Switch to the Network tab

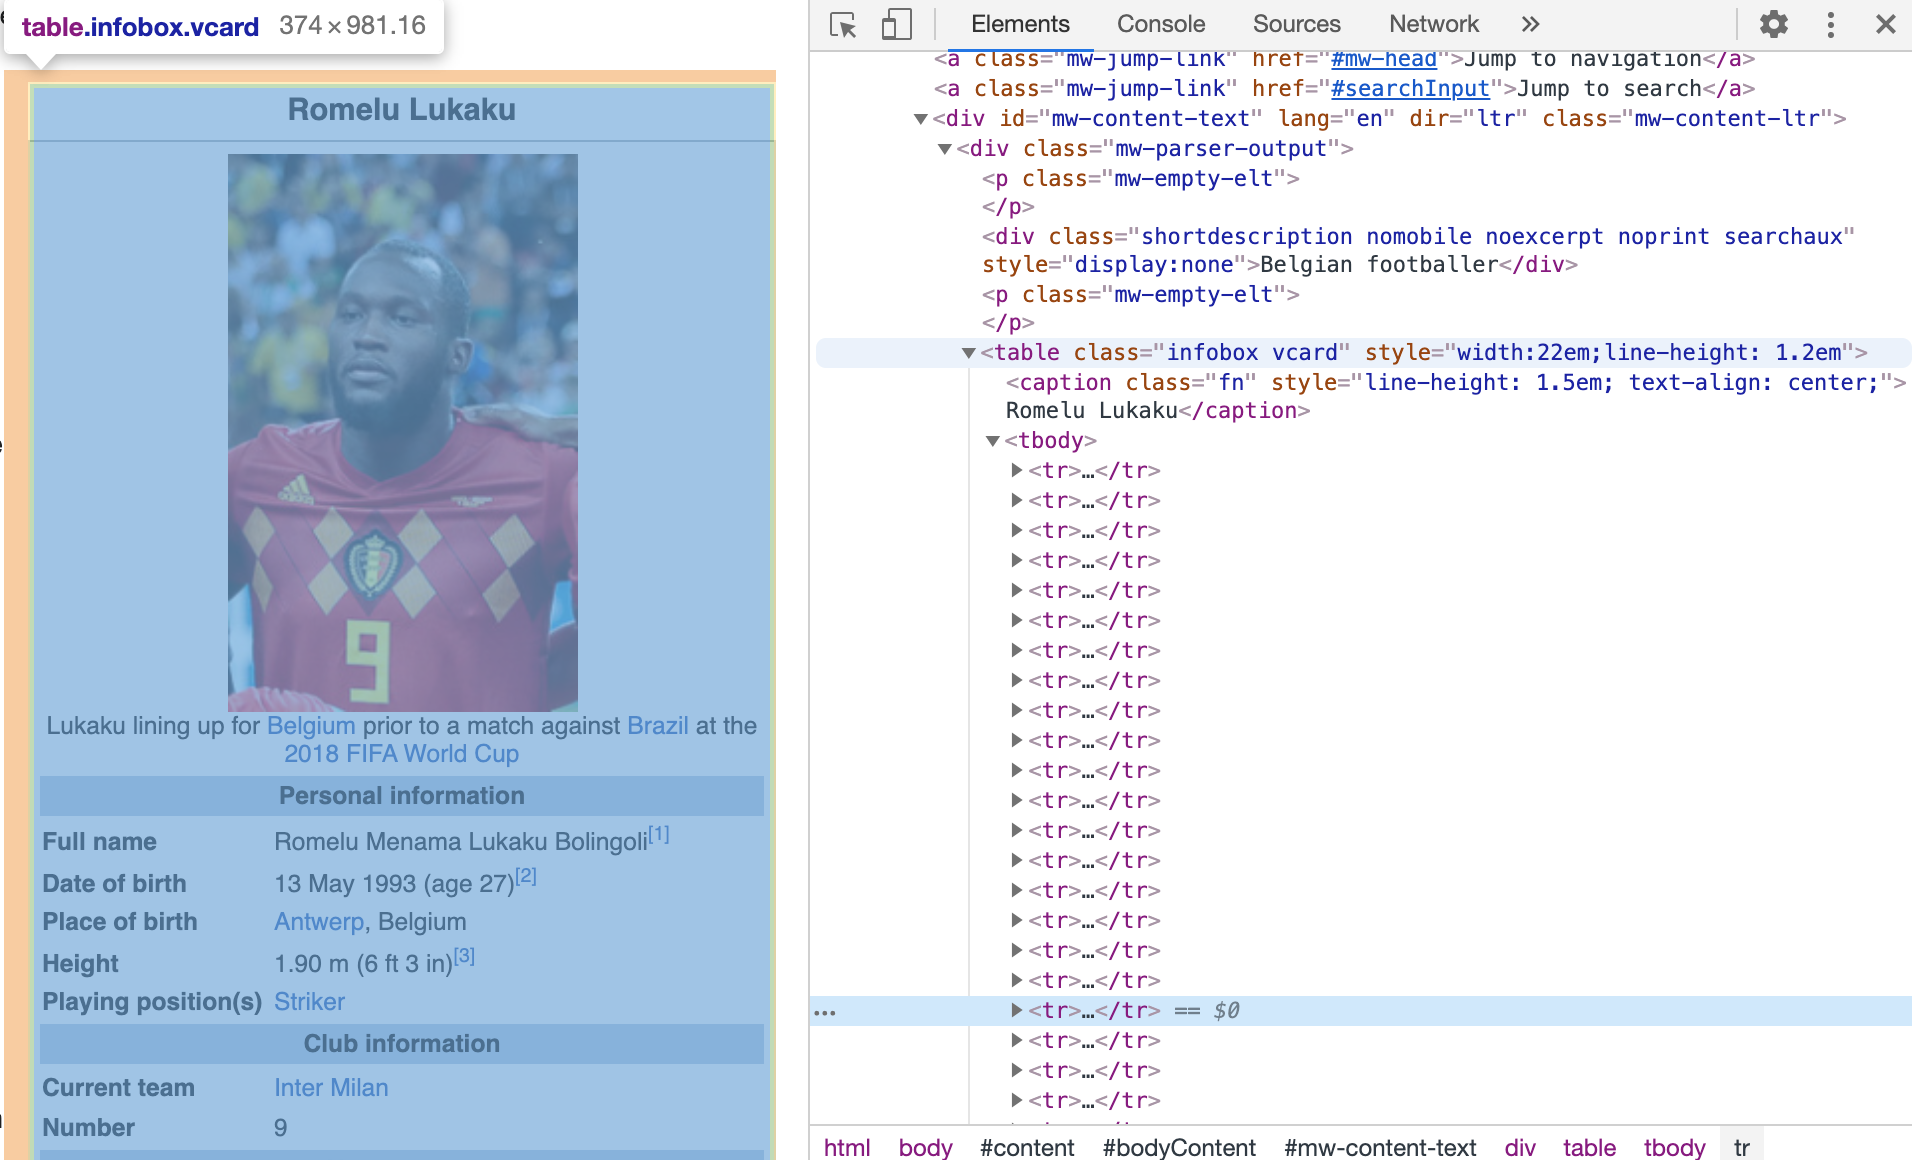(1433, 24)
